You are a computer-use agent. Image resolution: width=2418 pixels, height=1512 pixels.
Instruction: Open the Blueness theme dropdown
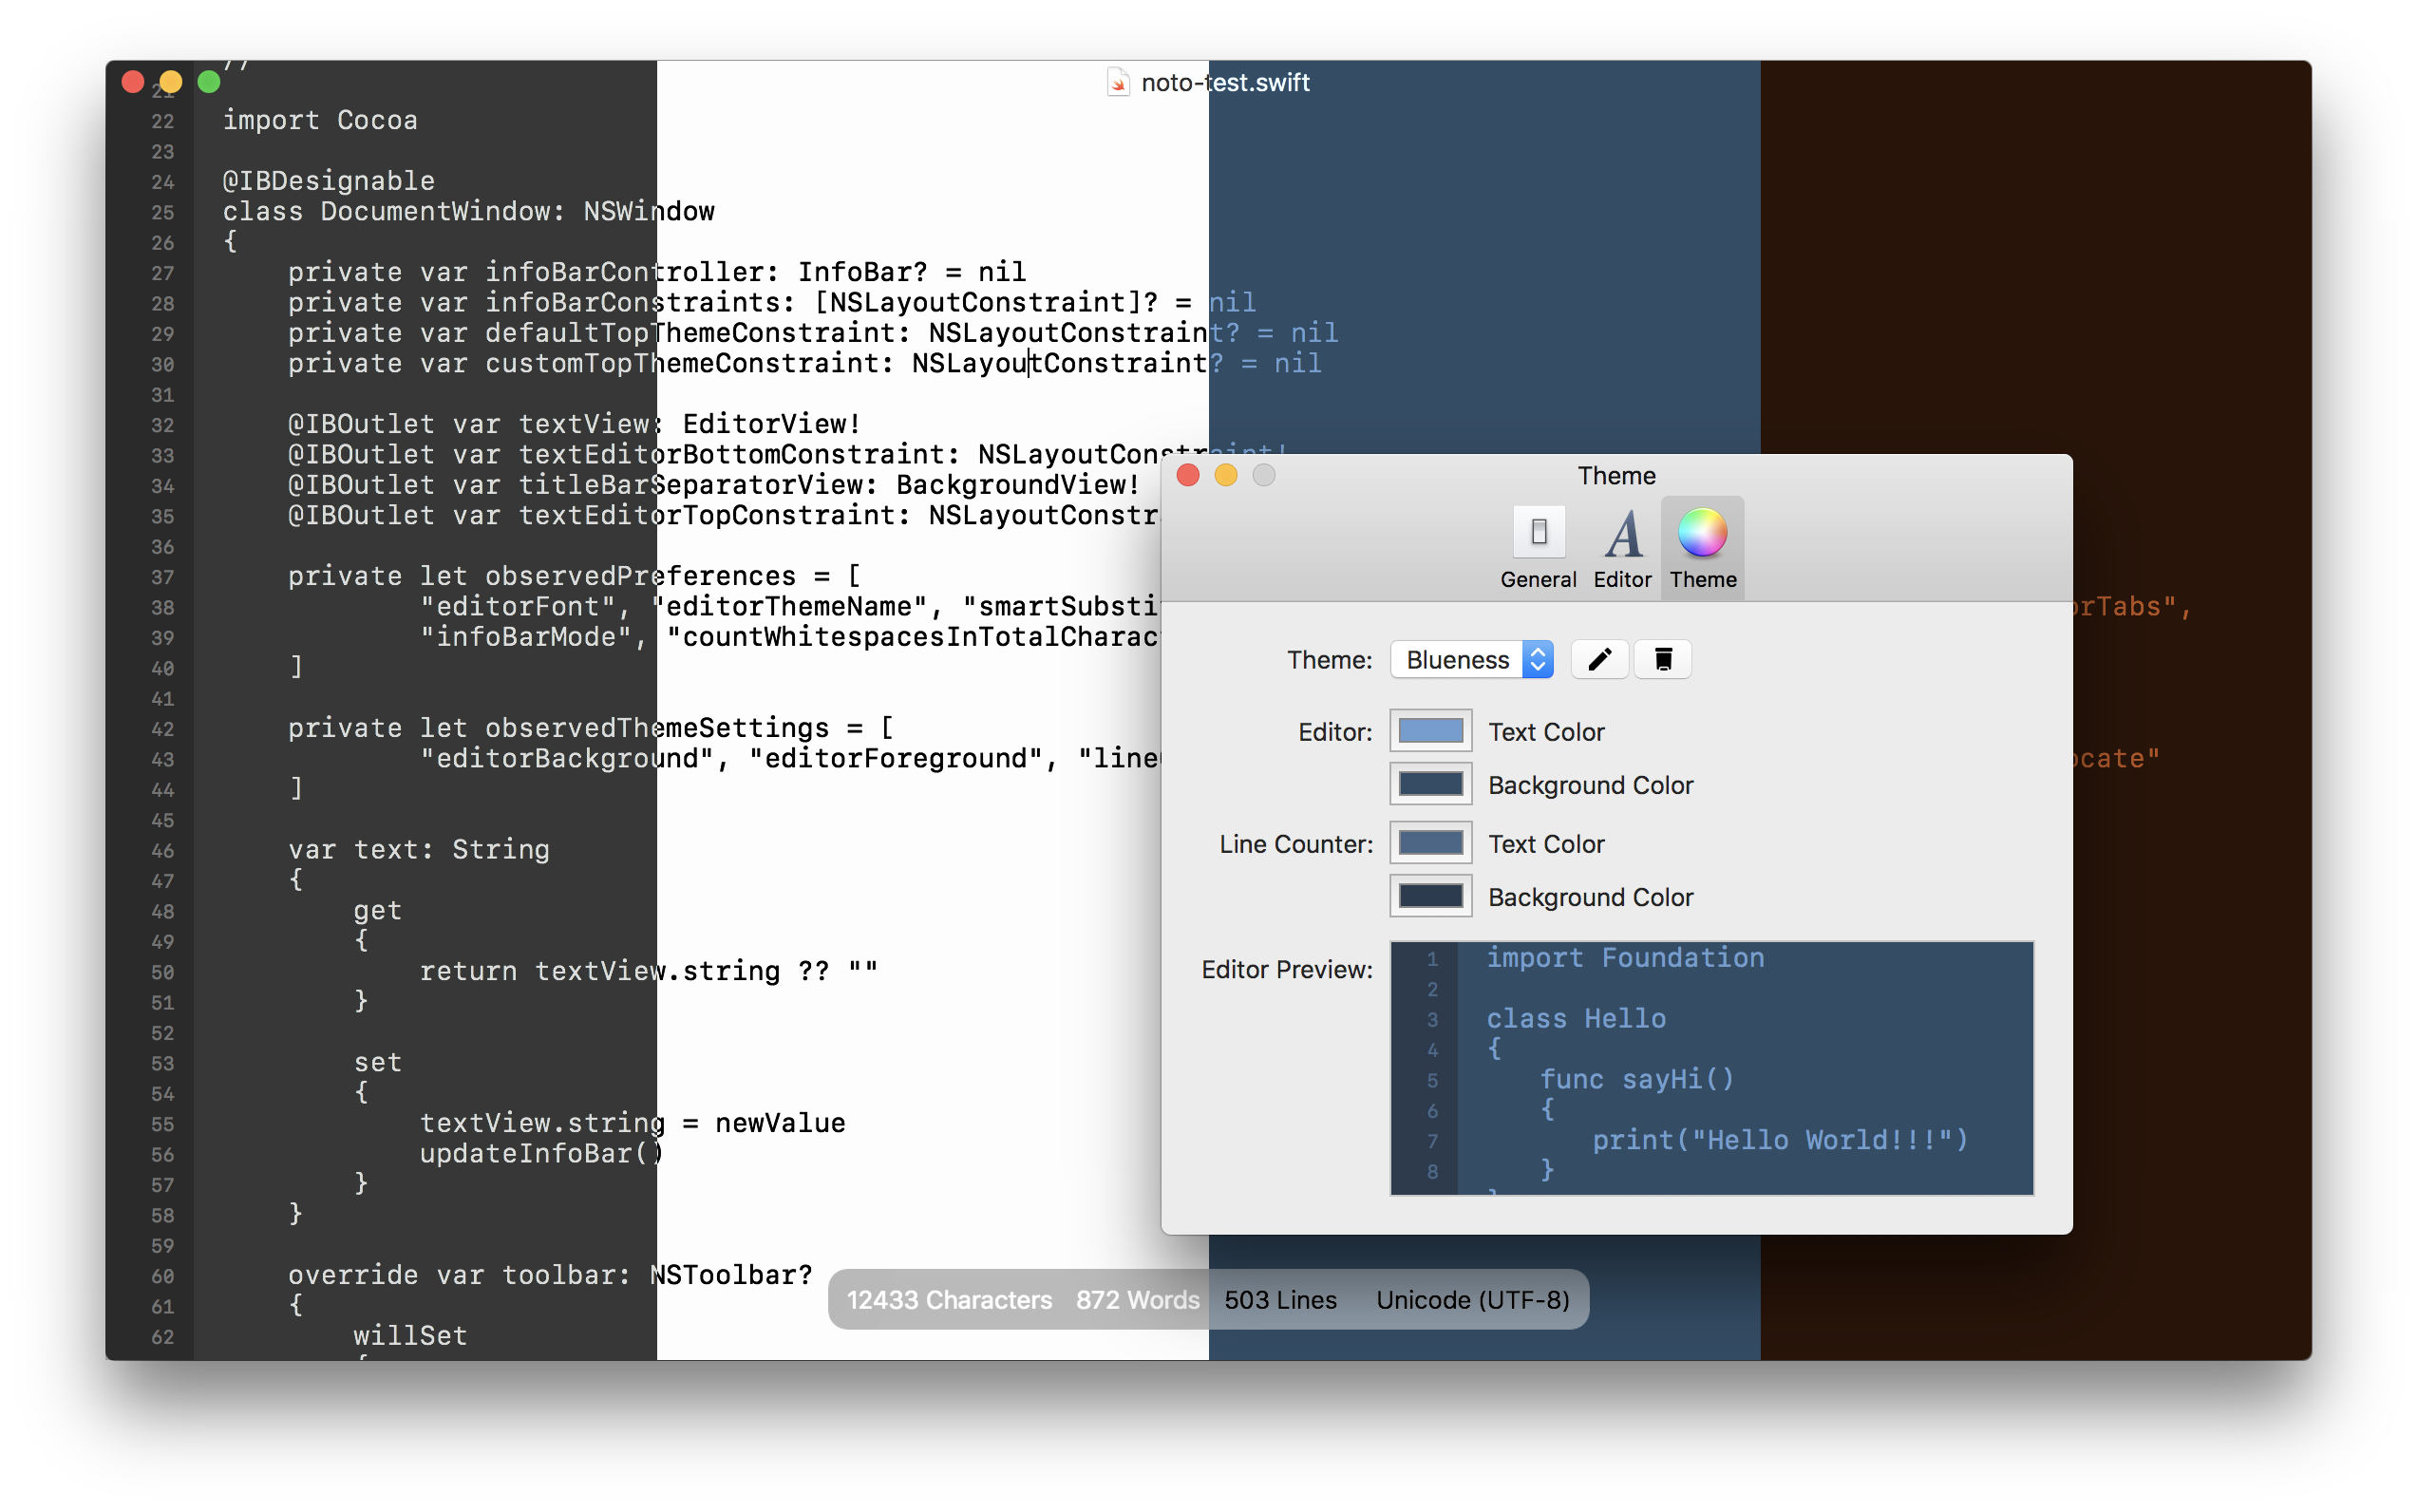click(1457, 659)
